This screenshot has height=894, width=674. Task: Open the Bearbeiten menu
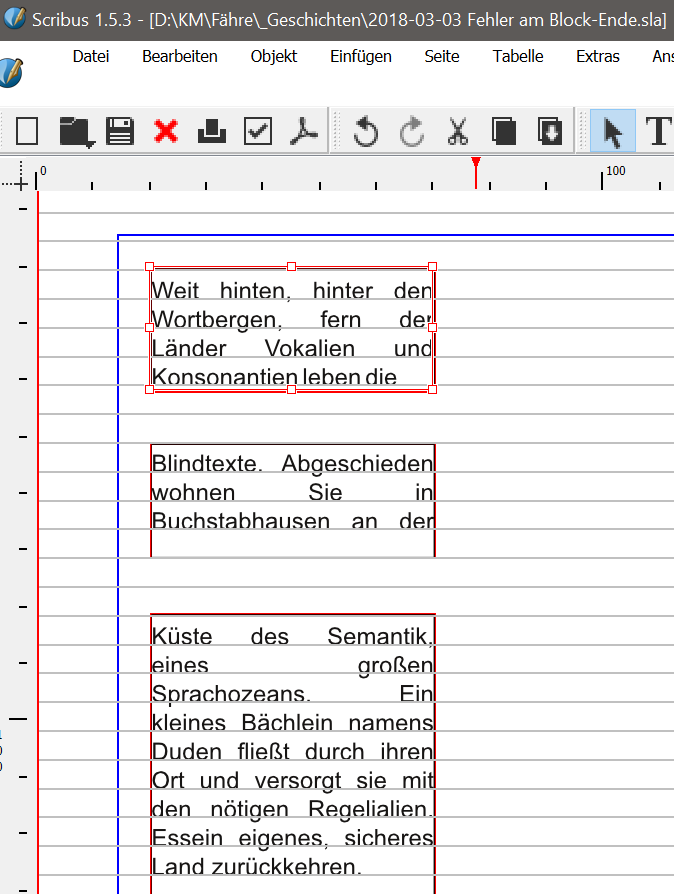click(180, 57)
